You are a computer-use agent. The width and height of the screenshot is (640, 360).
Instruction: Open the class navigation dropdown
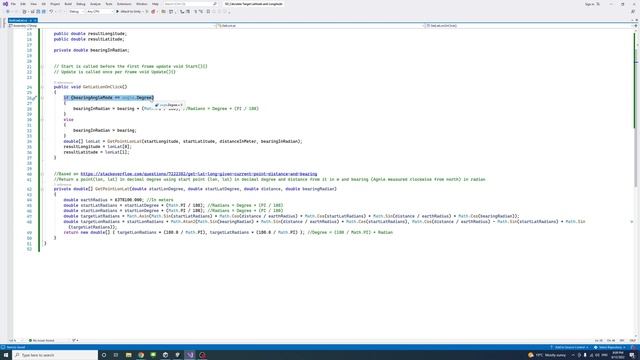point(320,26)
